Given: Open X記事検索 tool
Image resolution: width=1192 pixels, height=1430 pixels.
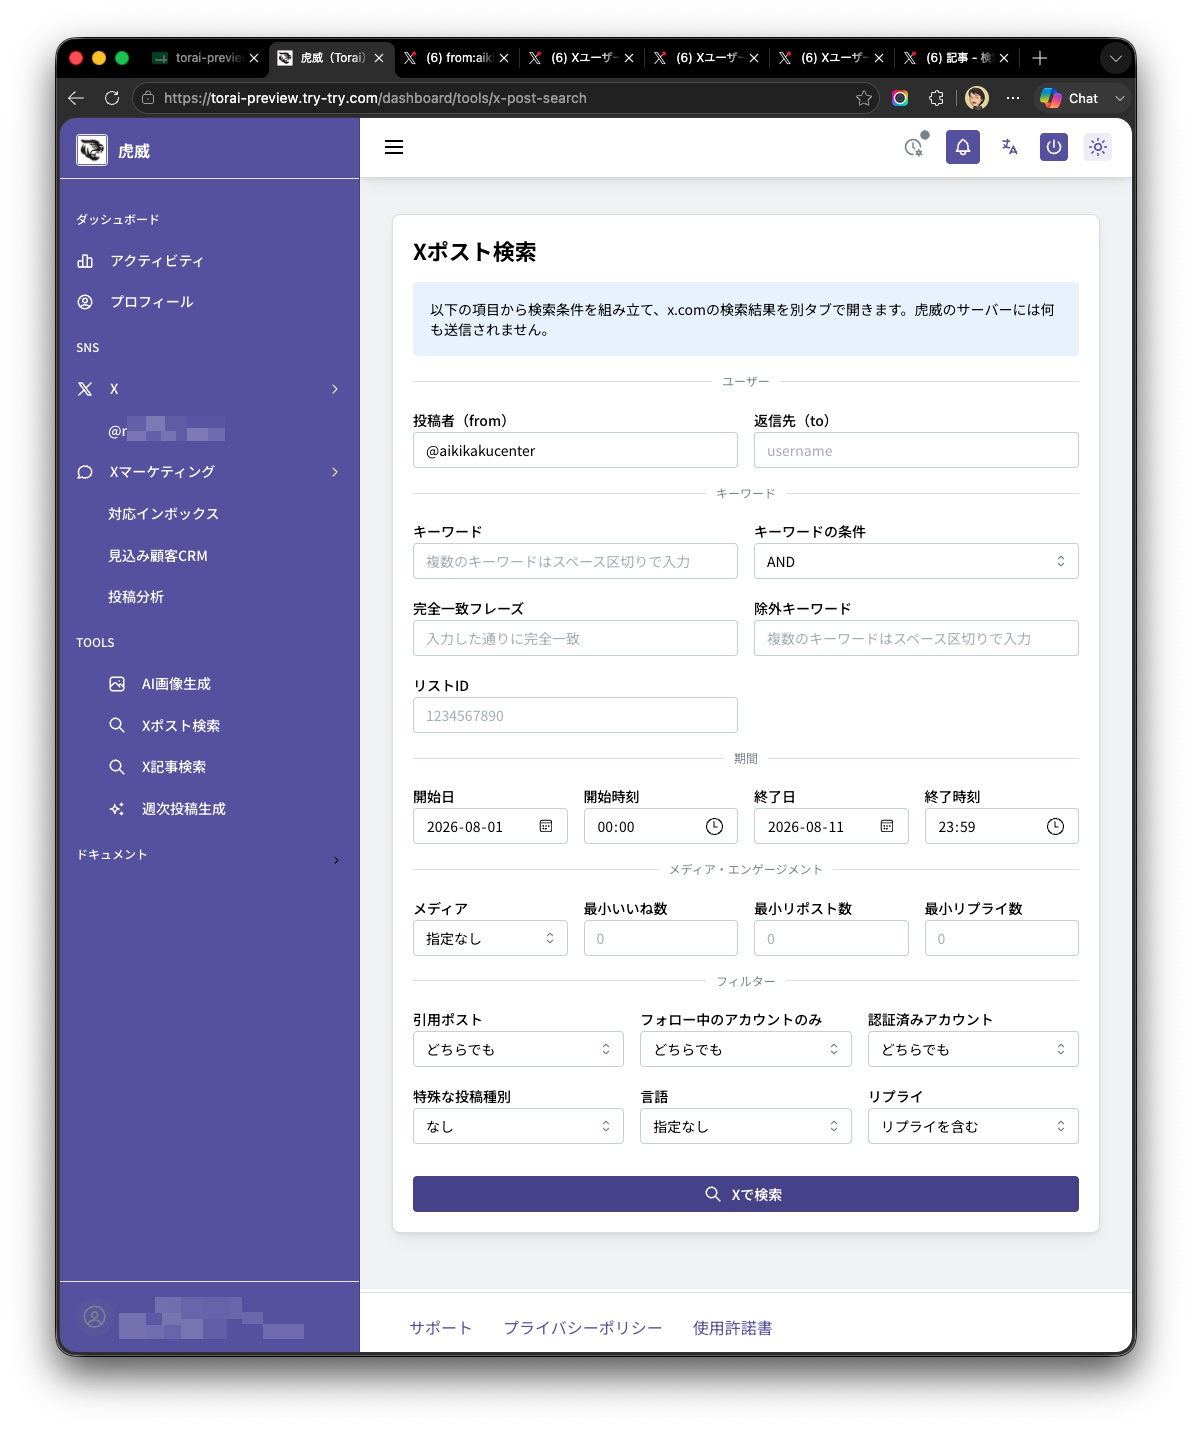Looking at the screenshot, I should 173,767.
